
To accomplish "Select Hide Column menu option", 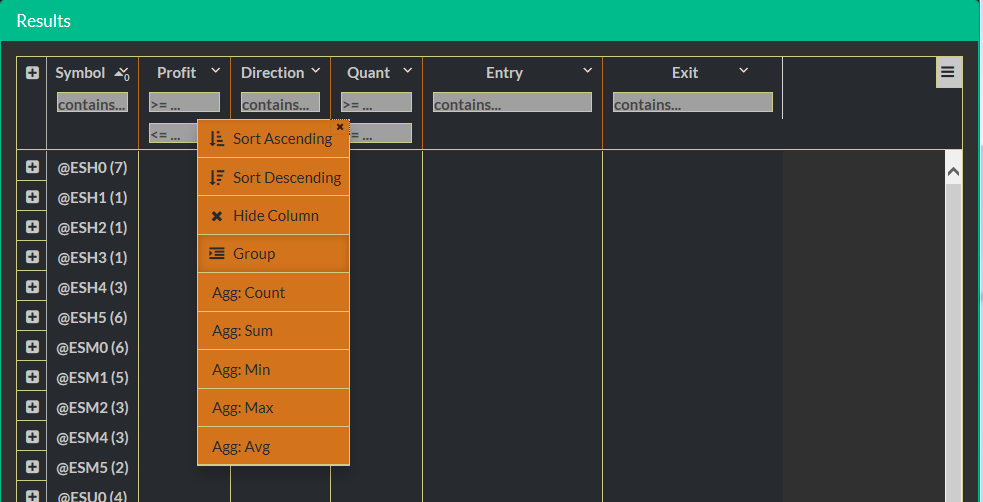I will click(x=273, y=216).
